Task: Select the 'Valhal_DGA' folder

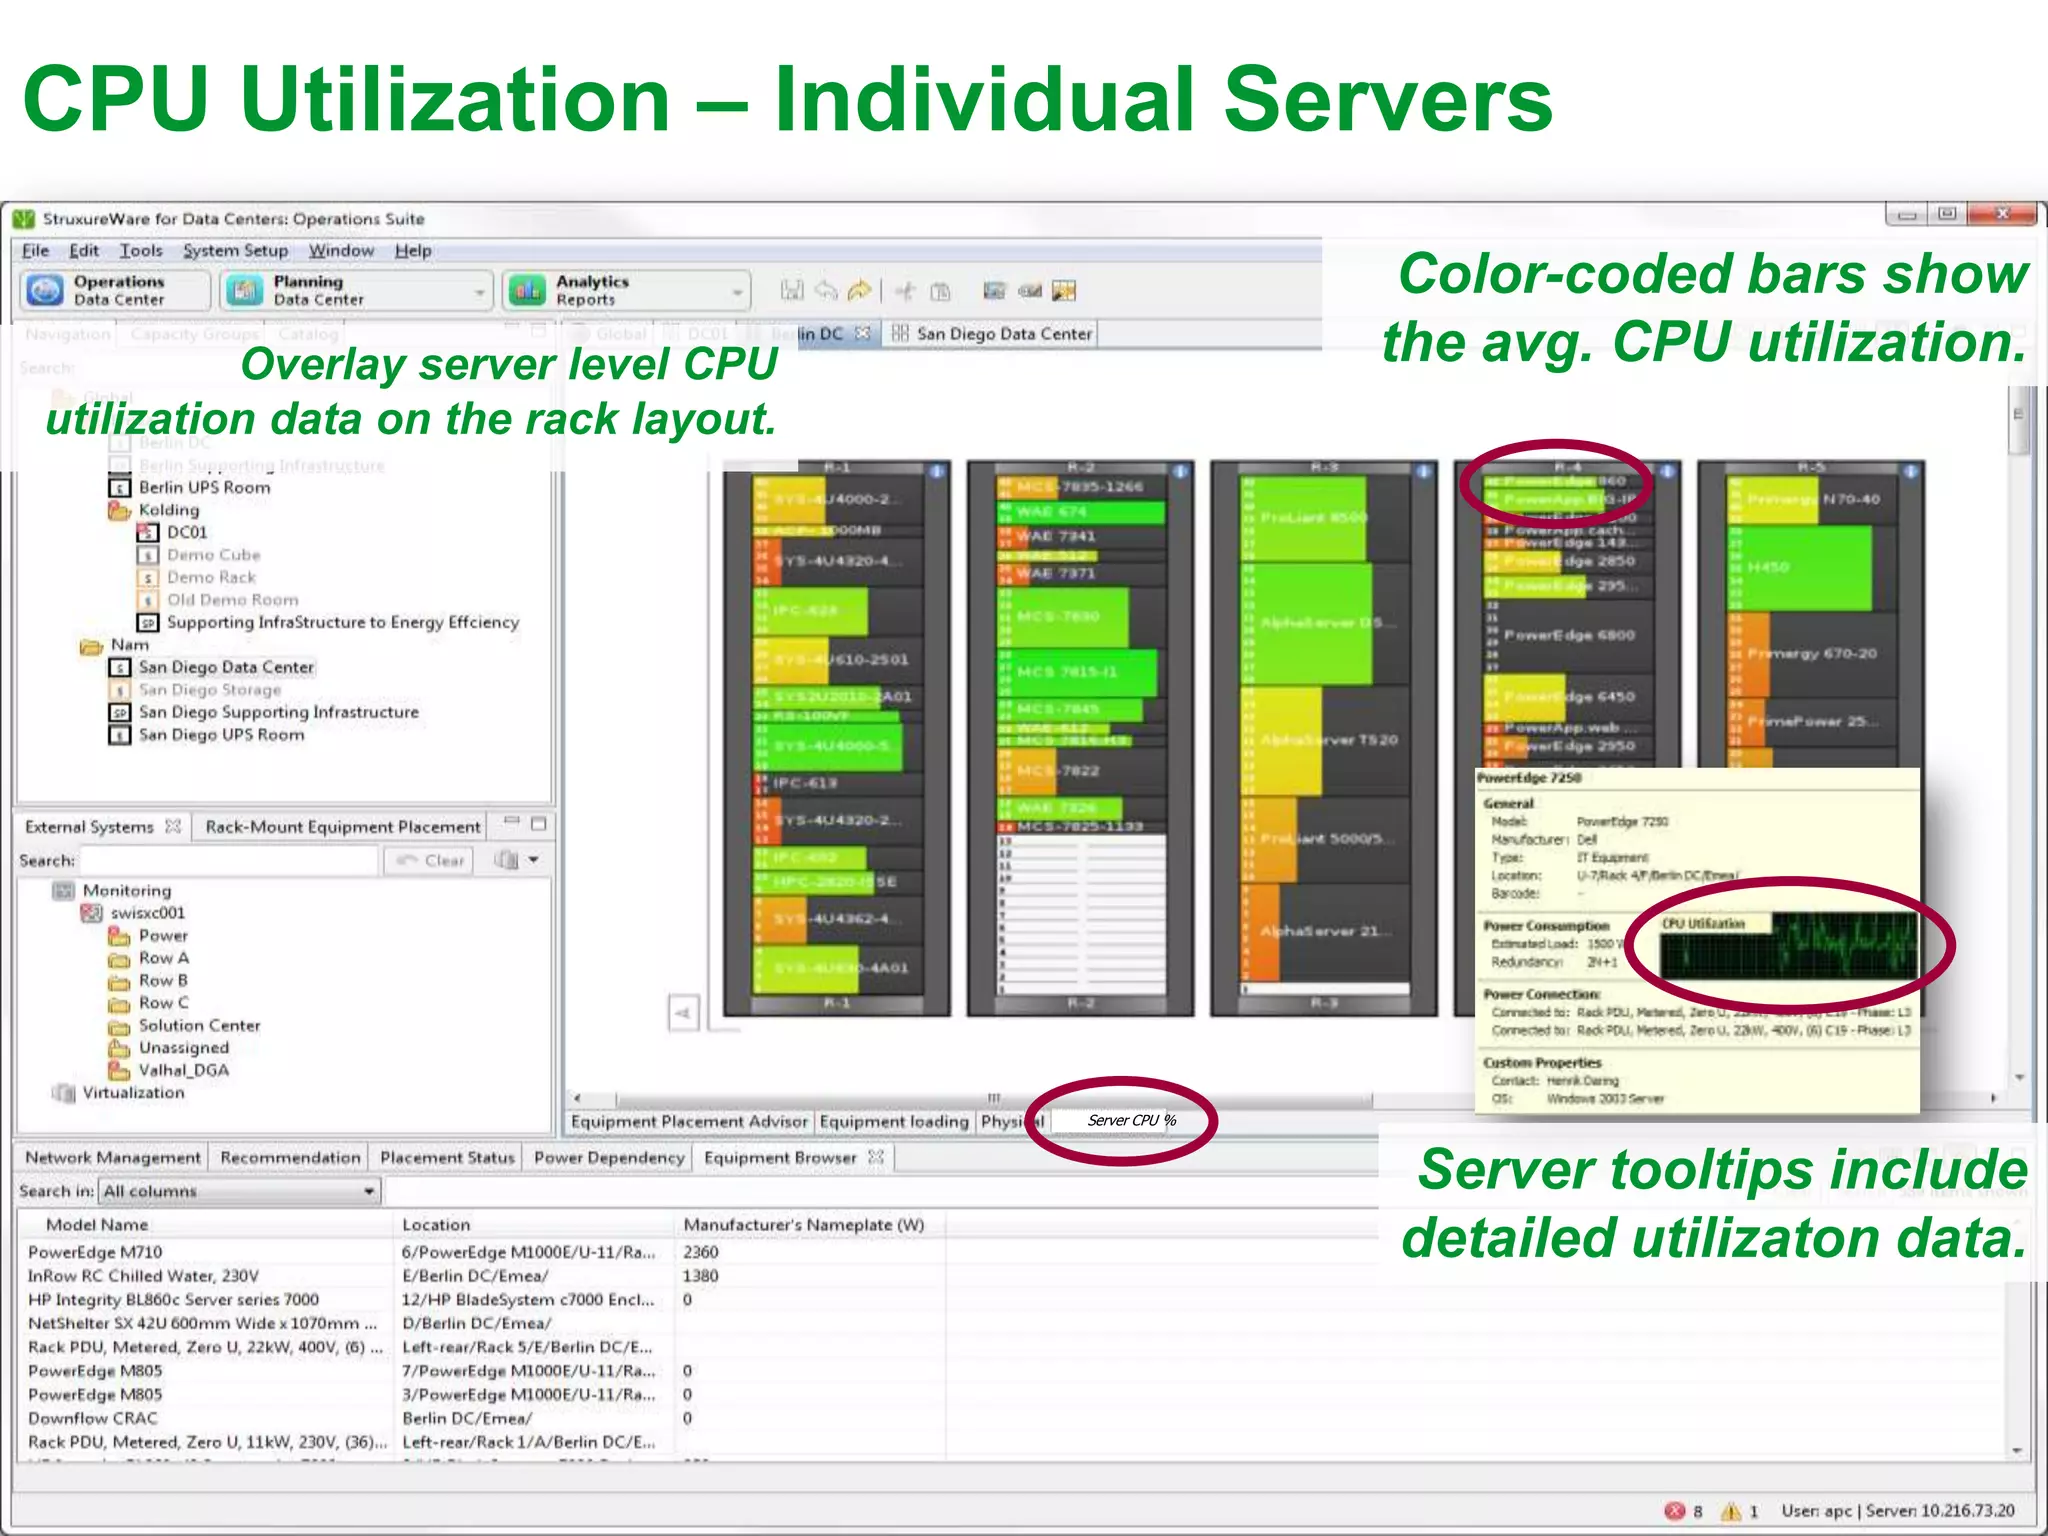Action: tap(183, 1070)
